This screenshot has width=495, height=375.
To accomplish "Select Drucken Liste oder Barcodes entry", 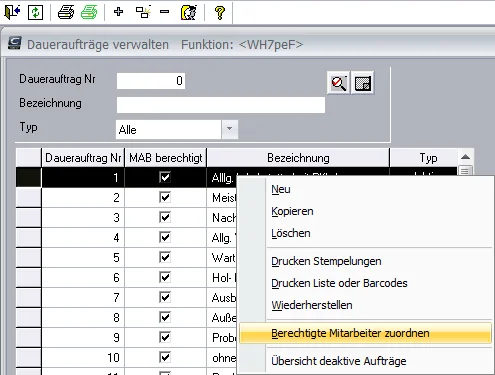I will (x=365, y=283).
